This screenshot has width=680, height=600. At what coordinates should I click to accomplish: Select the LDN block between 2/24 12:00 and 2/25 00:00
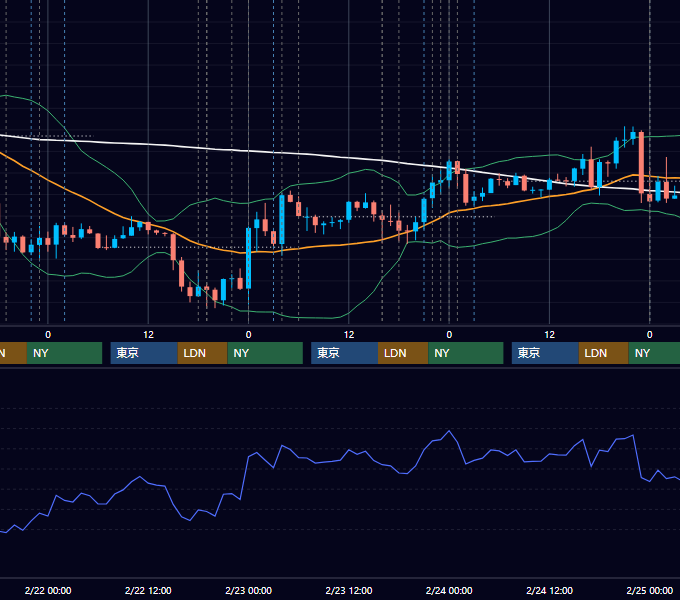coord(604,353)
